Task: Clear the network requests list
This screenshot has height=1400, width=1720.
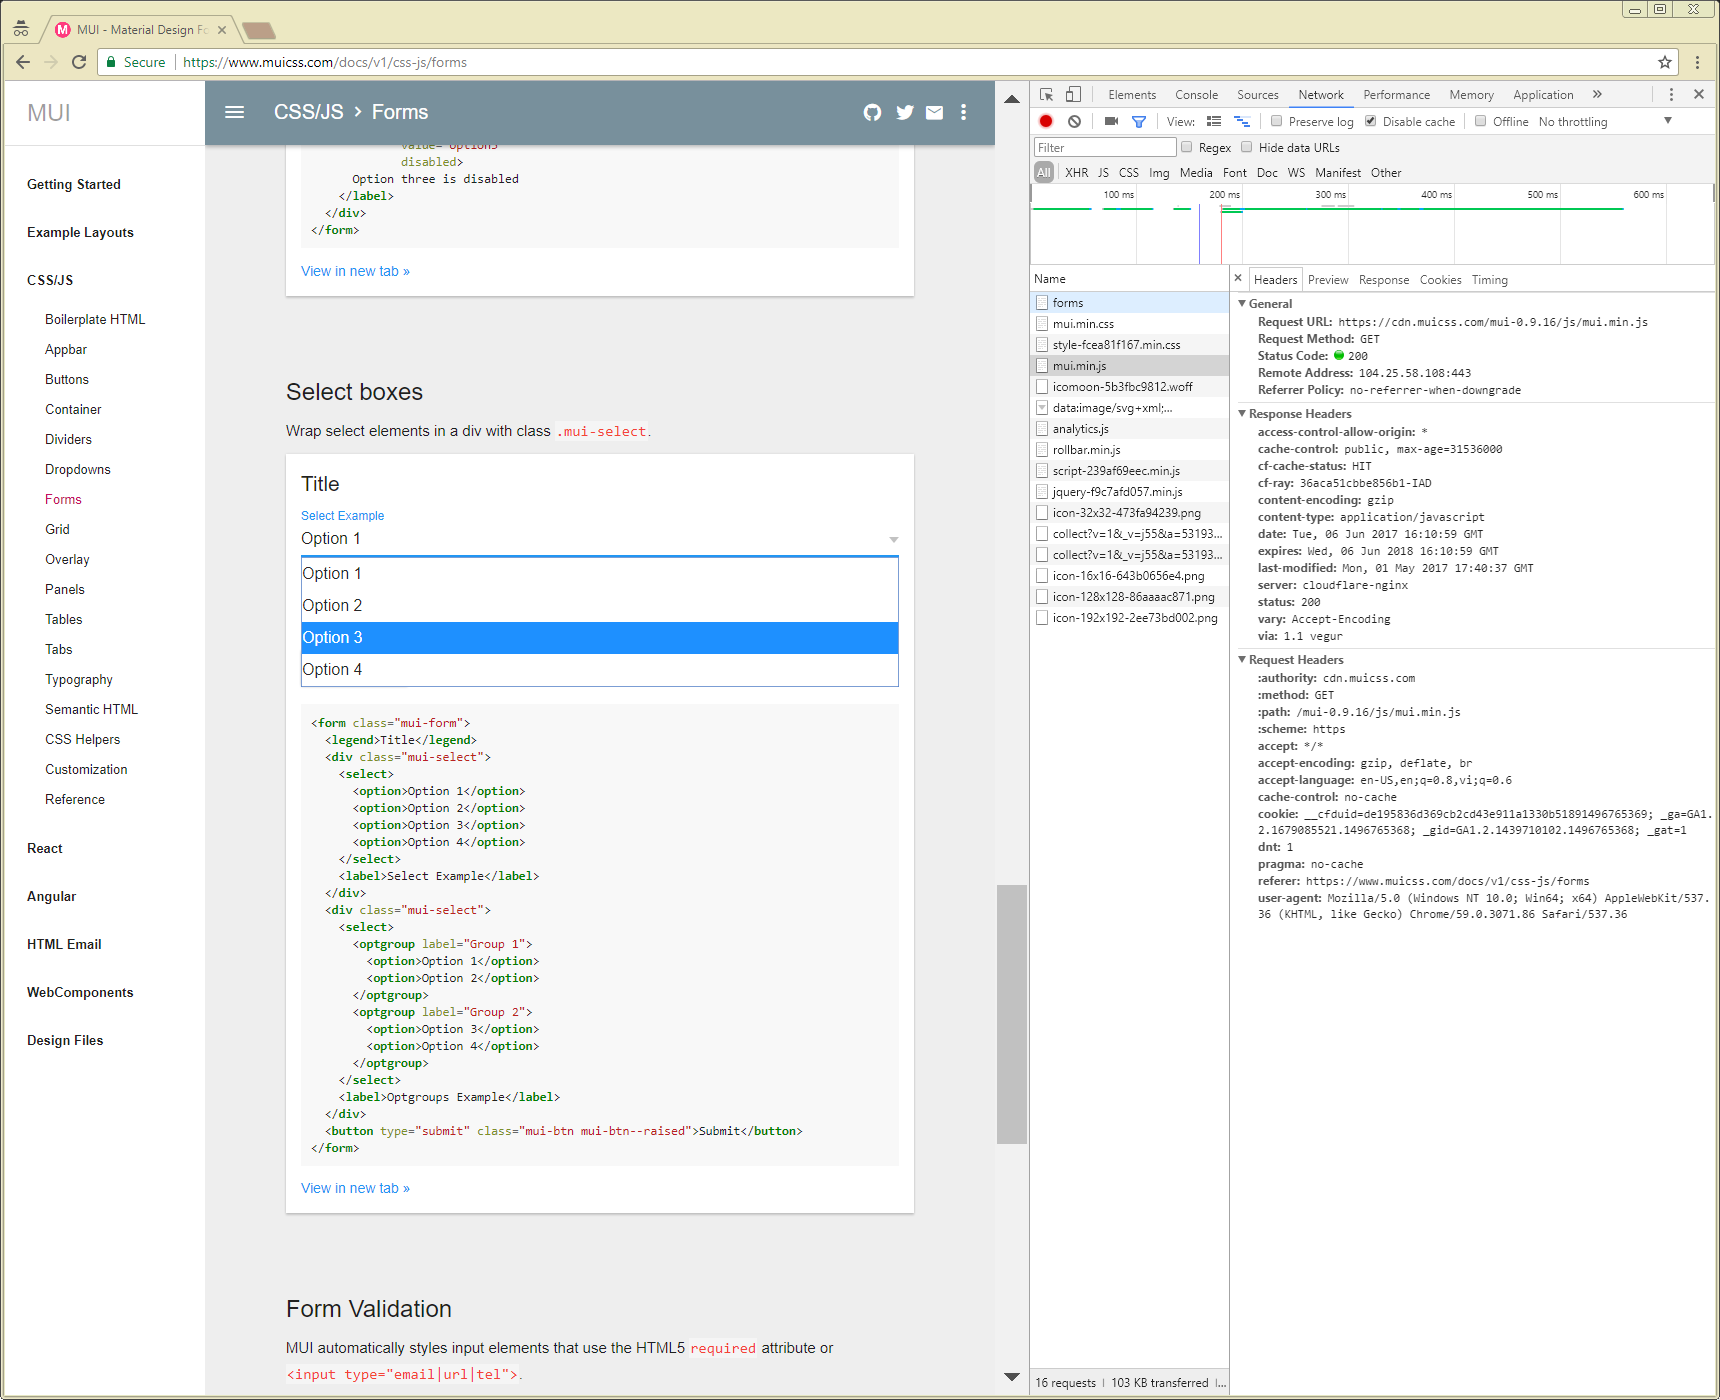Action: 1074,121
